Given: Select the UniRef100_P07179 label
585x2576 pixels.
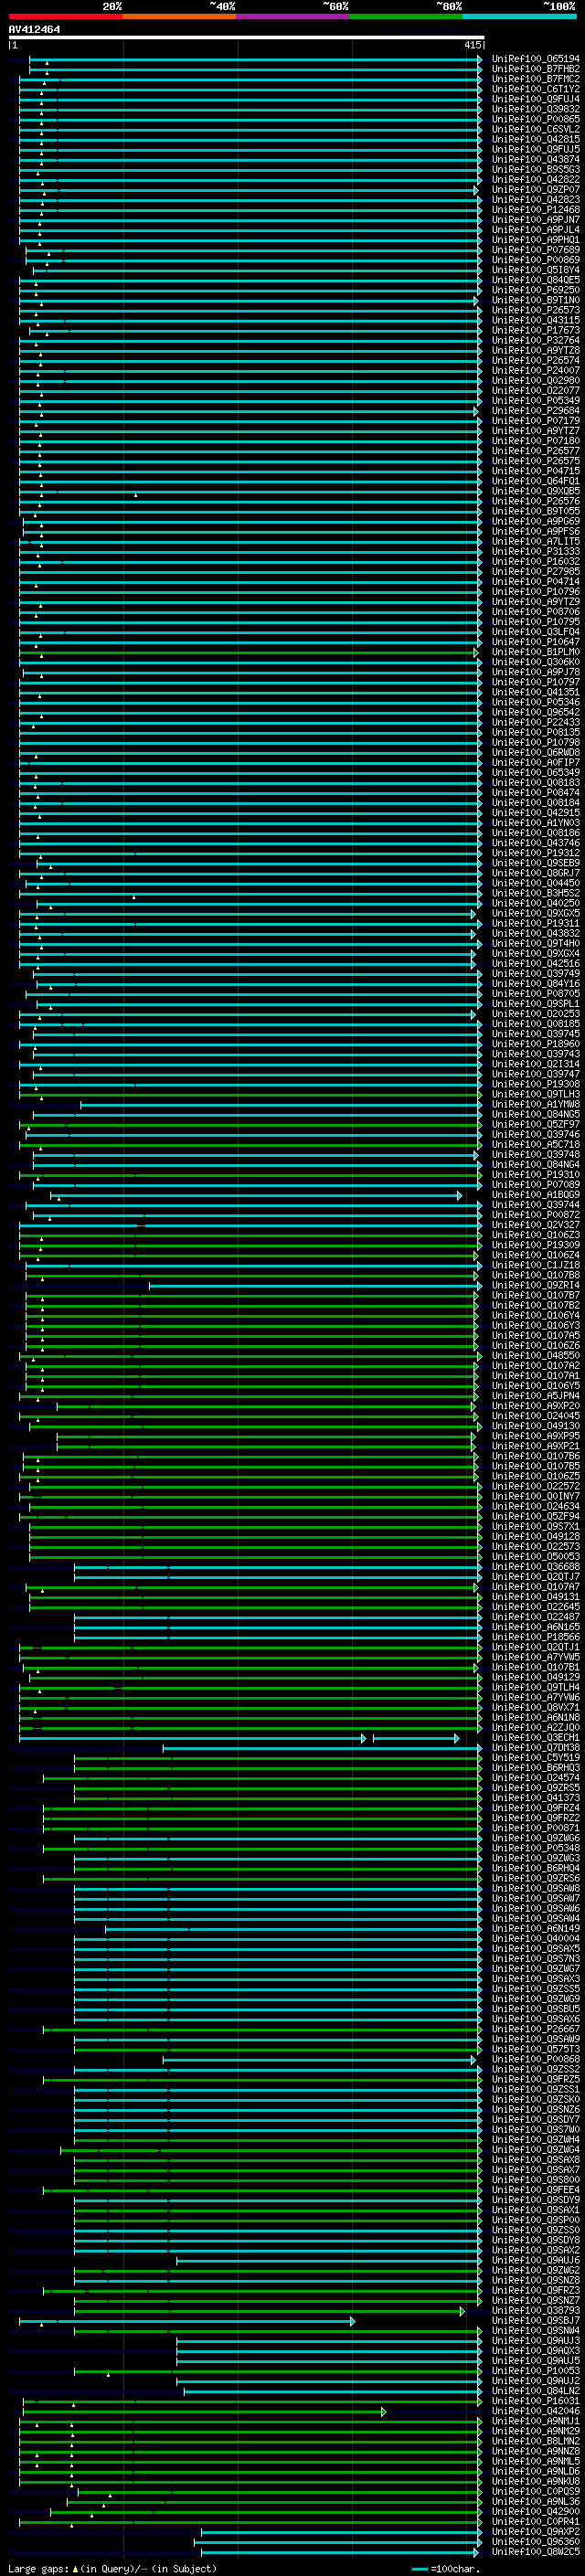Looking at the screenshot, I should point(535,421).
